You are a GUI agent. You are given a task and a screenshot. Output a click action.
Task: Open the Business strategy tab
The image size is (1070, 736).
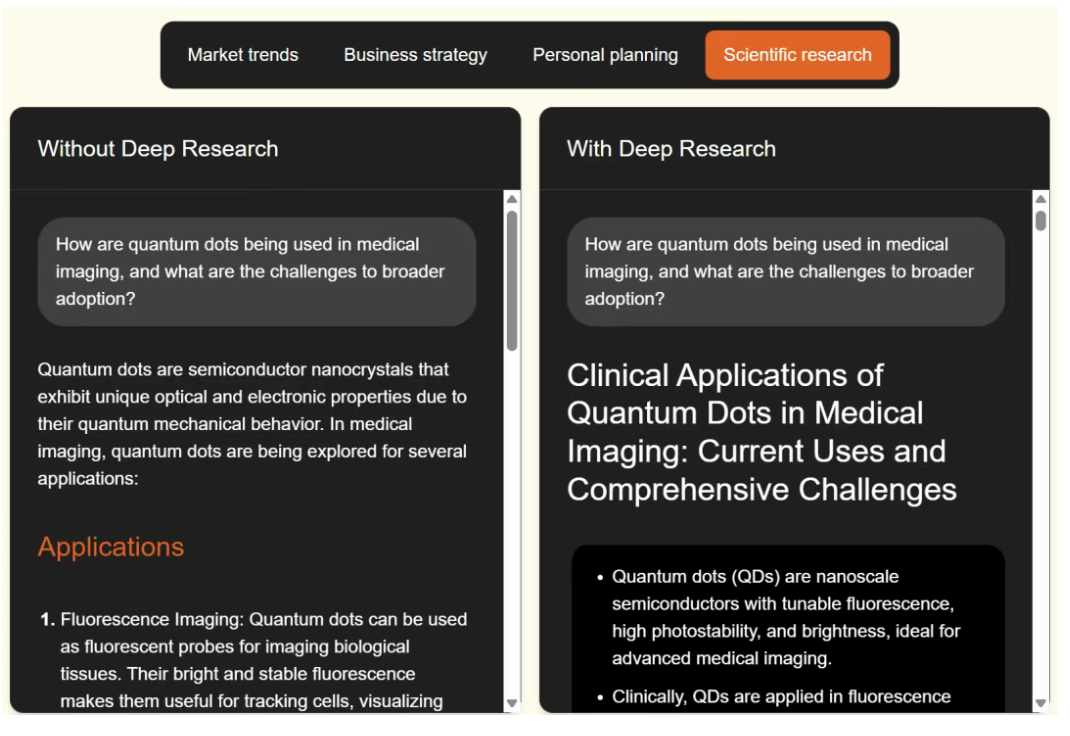[415, 55]
